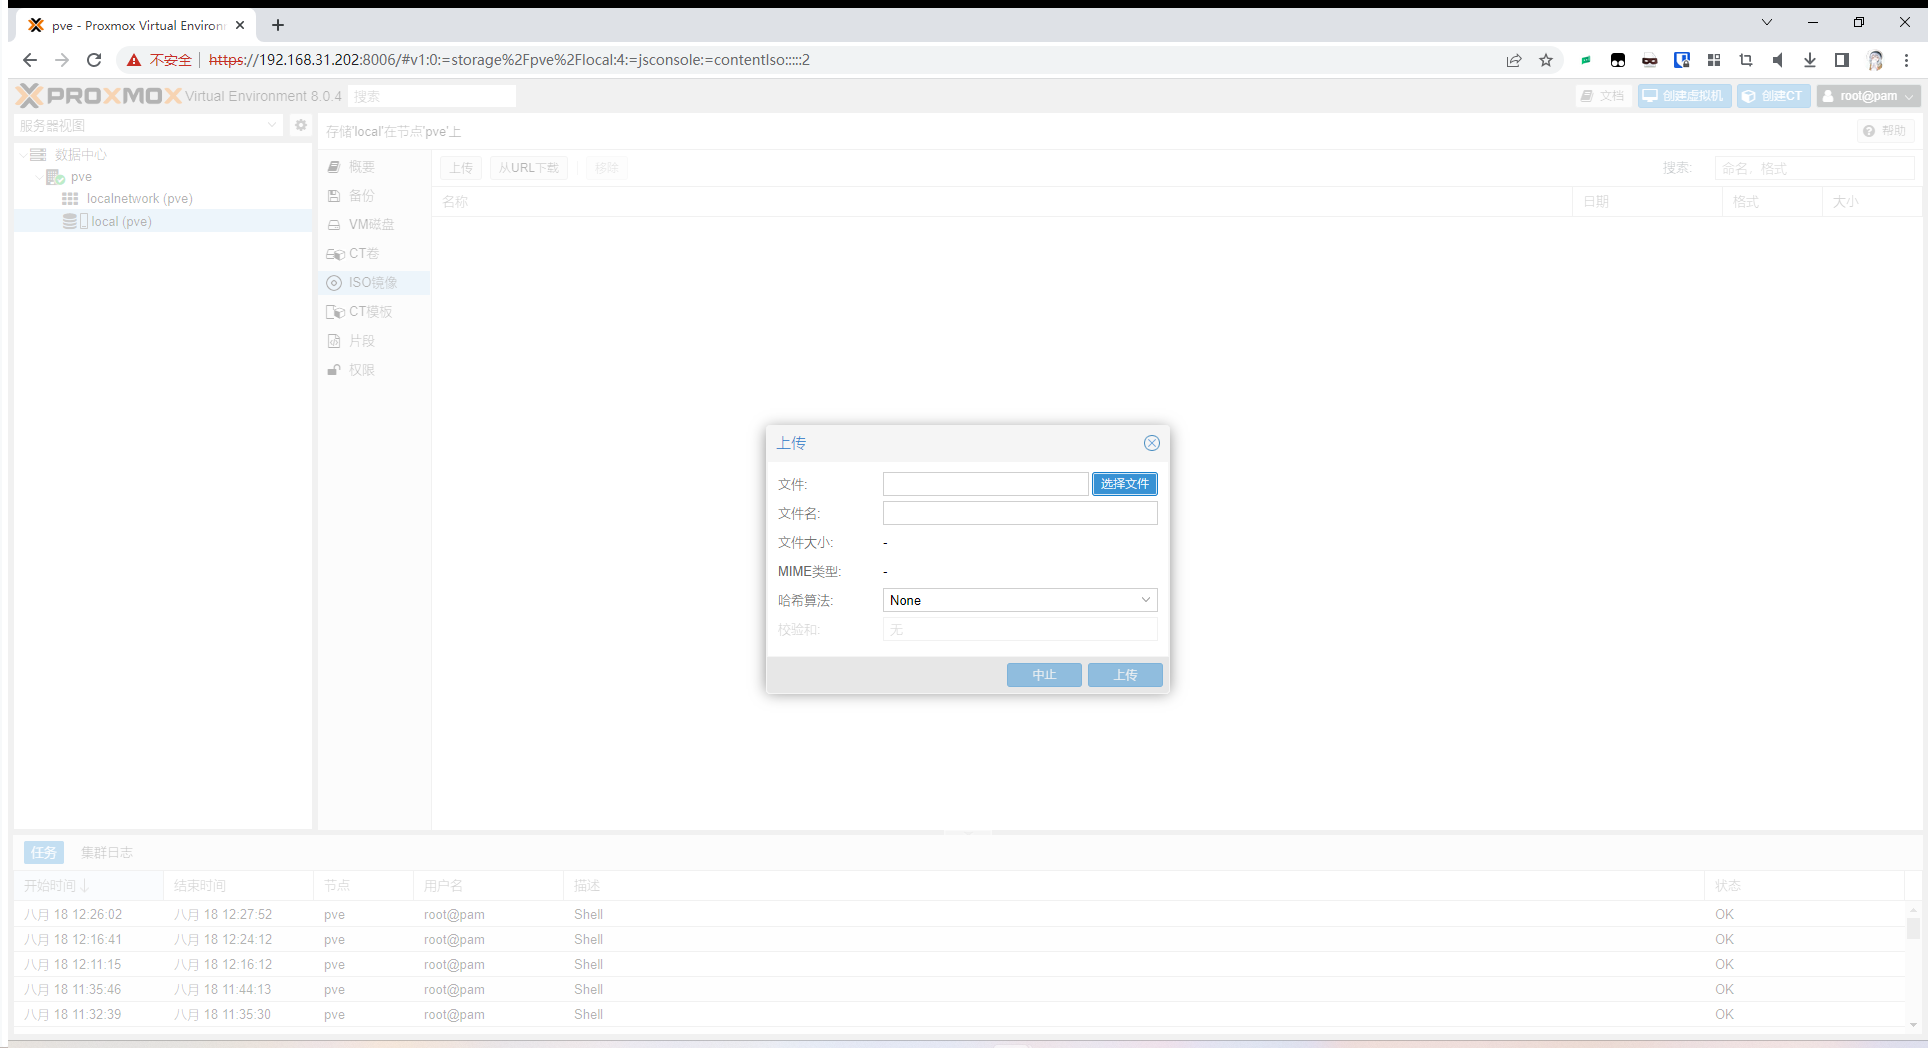Open the 哈希算法 None dropdown
The width and height of the screenshot is (1928, 1048).
click(1019, 600)
